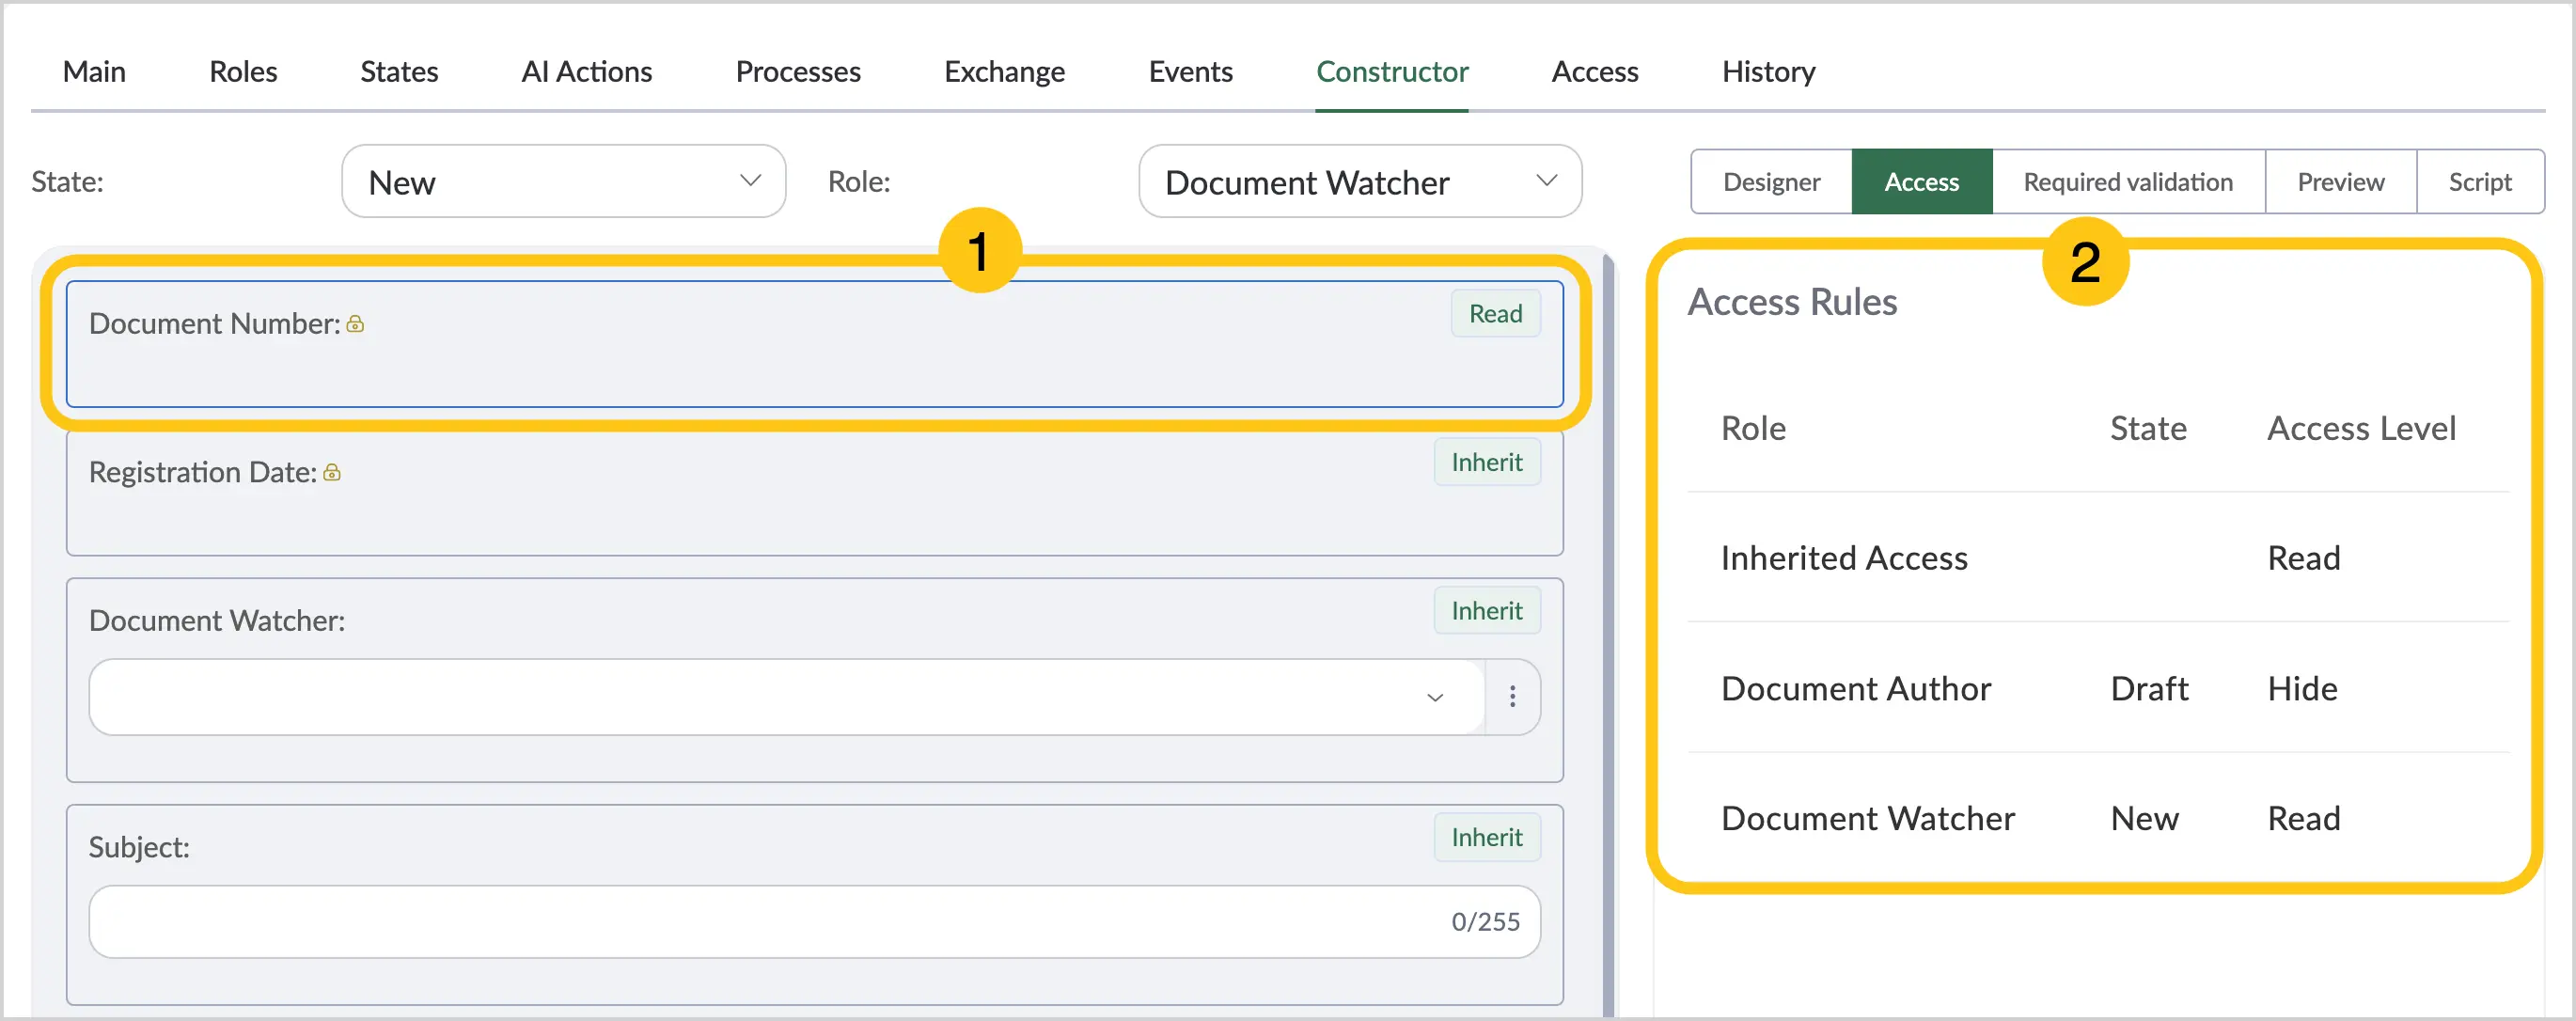The width and height of the screenshot is (2576, 1021).
Task: Open the State dropdown showing New
Action: [x=563, y=181]
